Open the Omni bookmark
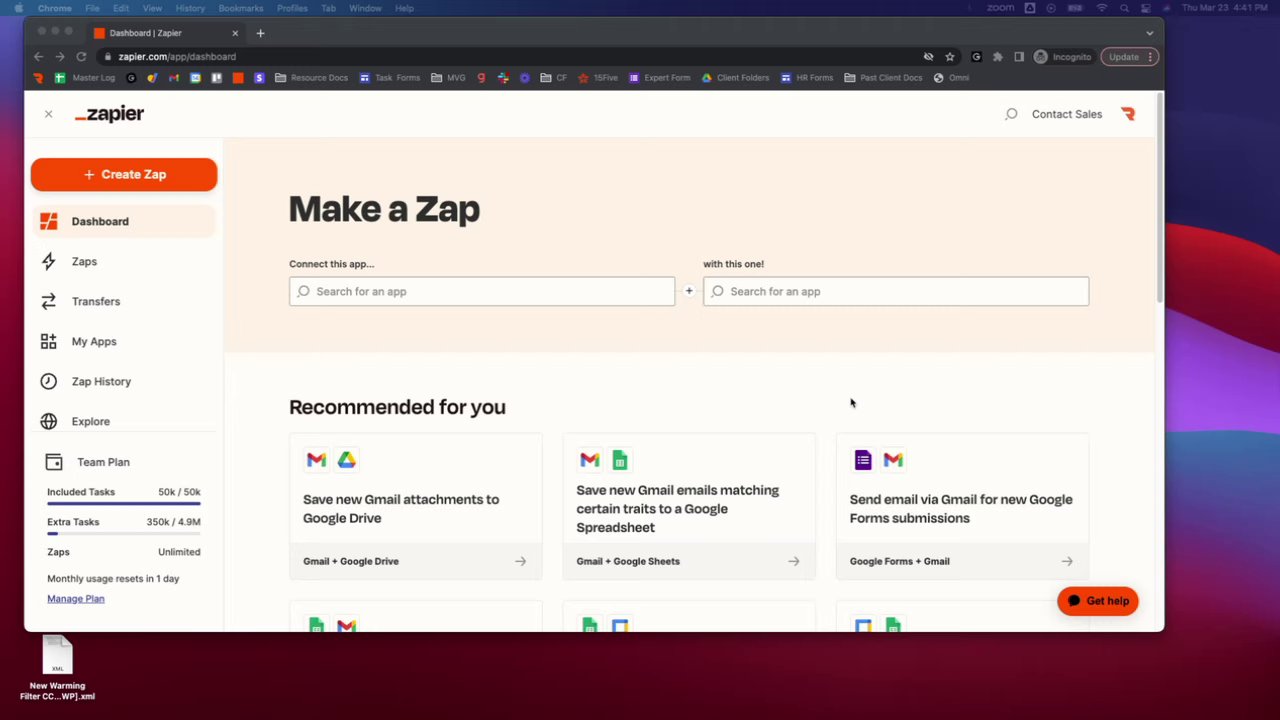Image resolution: width=1280 pixels, height=720 pixels. [951, 78]
